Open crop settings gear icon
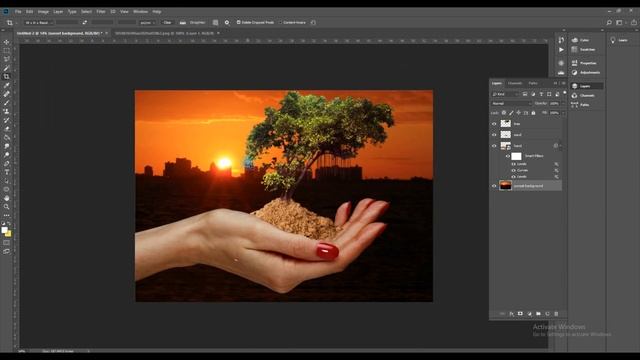 227,22
